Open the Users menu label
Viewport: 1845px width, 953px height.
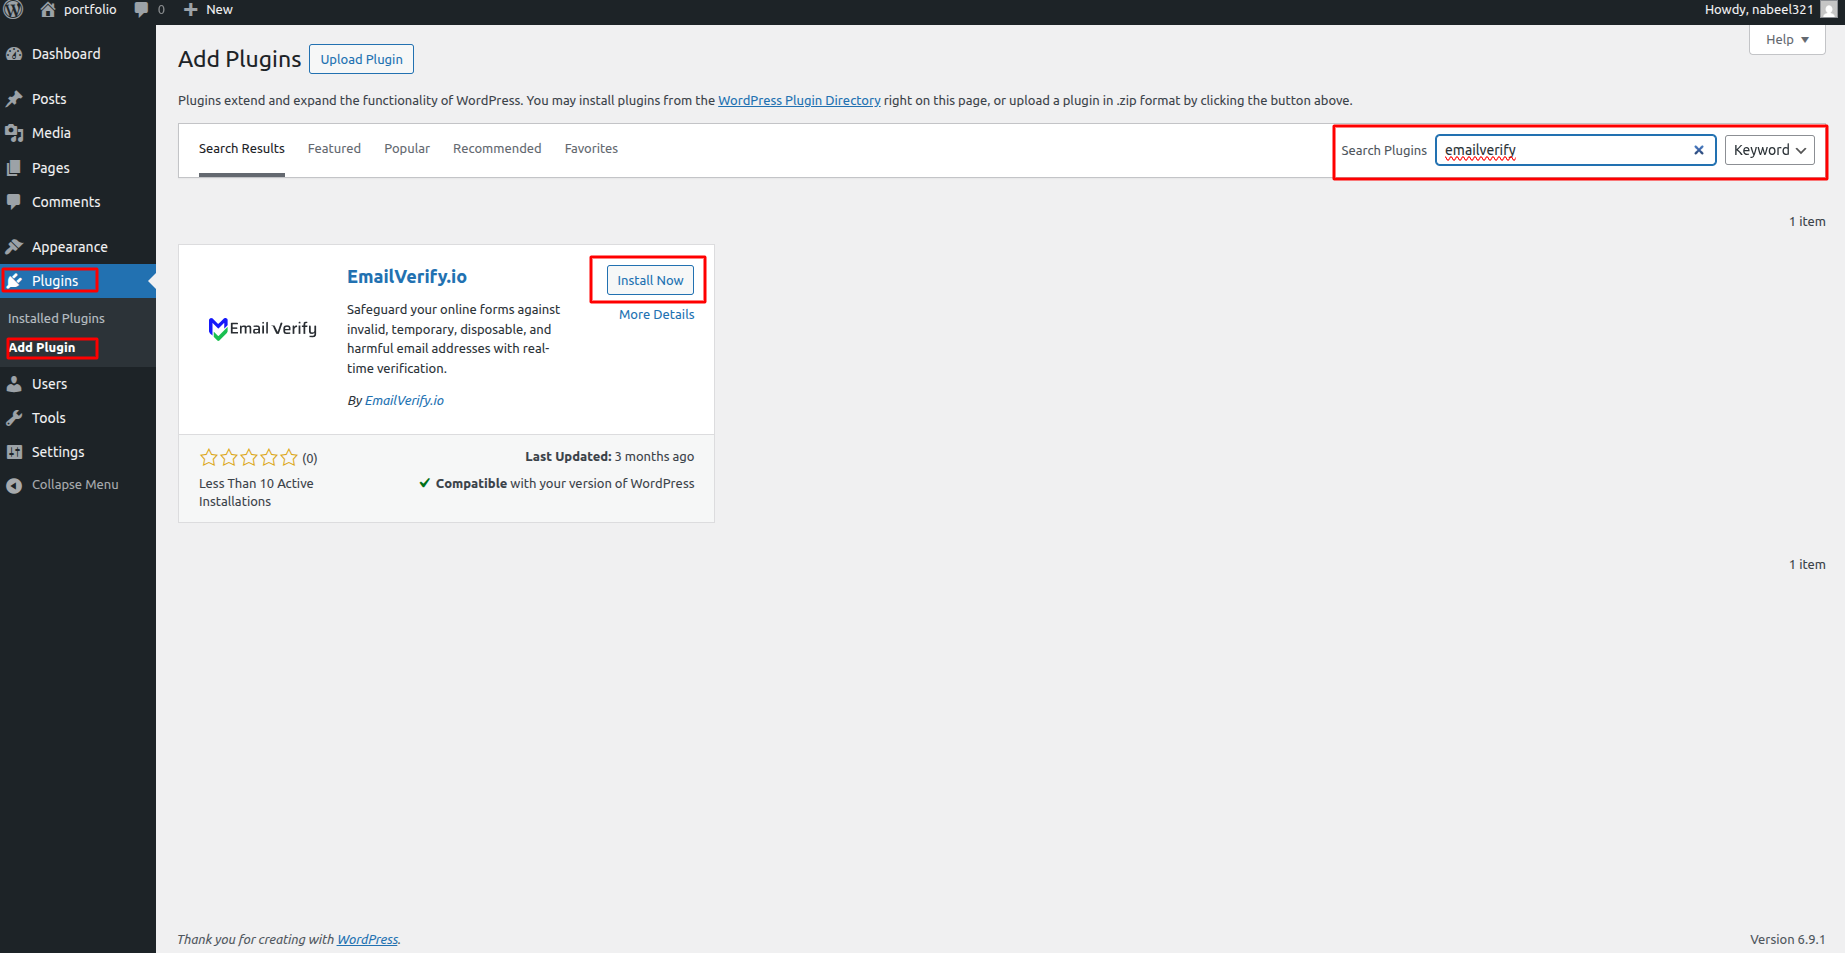50,384
